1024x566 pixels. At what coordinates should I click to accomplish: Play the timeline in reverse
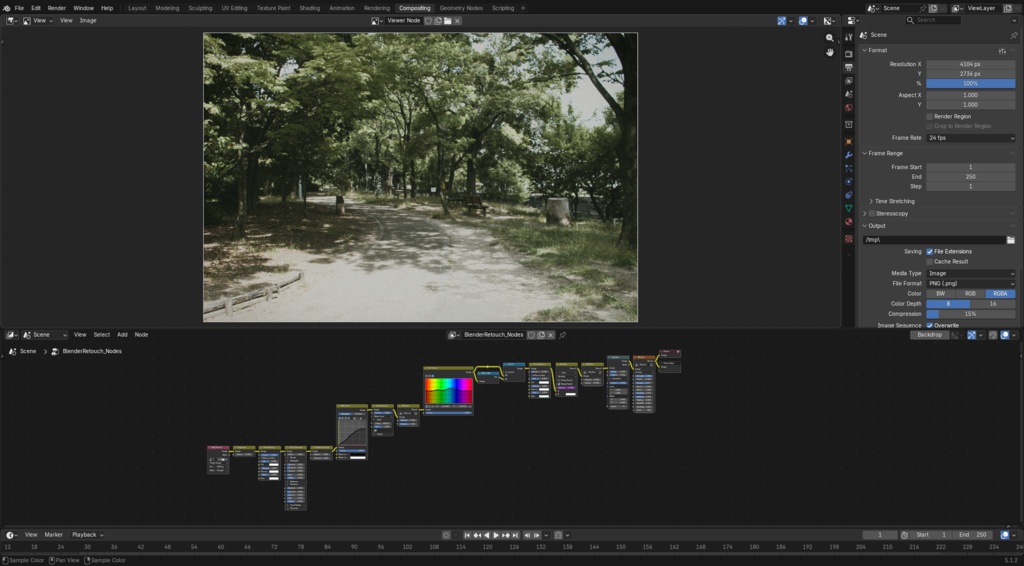487,535
